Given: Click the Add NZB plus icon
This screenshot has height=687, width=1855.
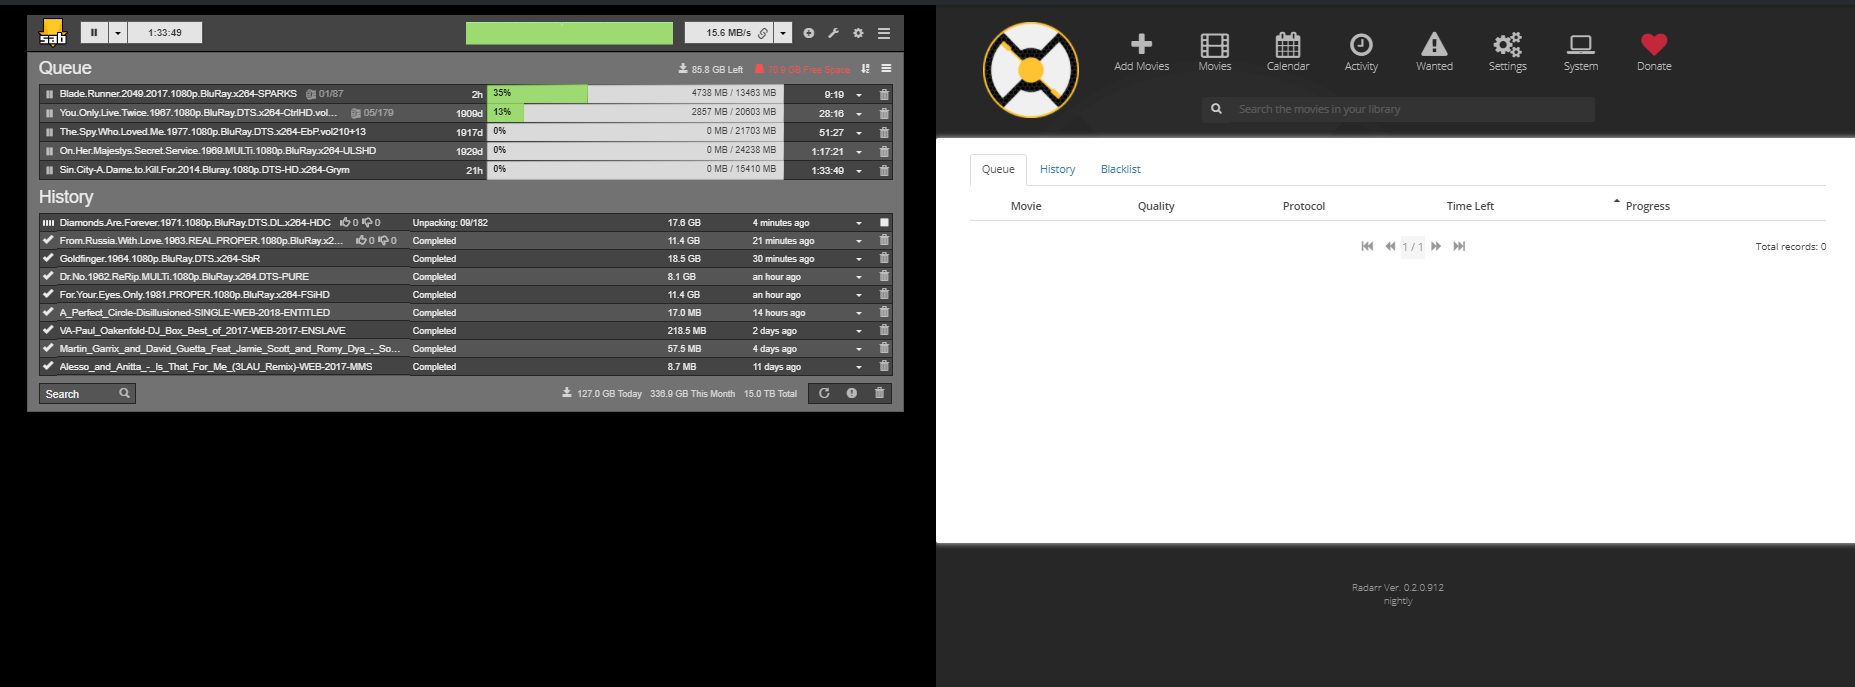Looking at the screenshot, I should click(x=808, y=33).
